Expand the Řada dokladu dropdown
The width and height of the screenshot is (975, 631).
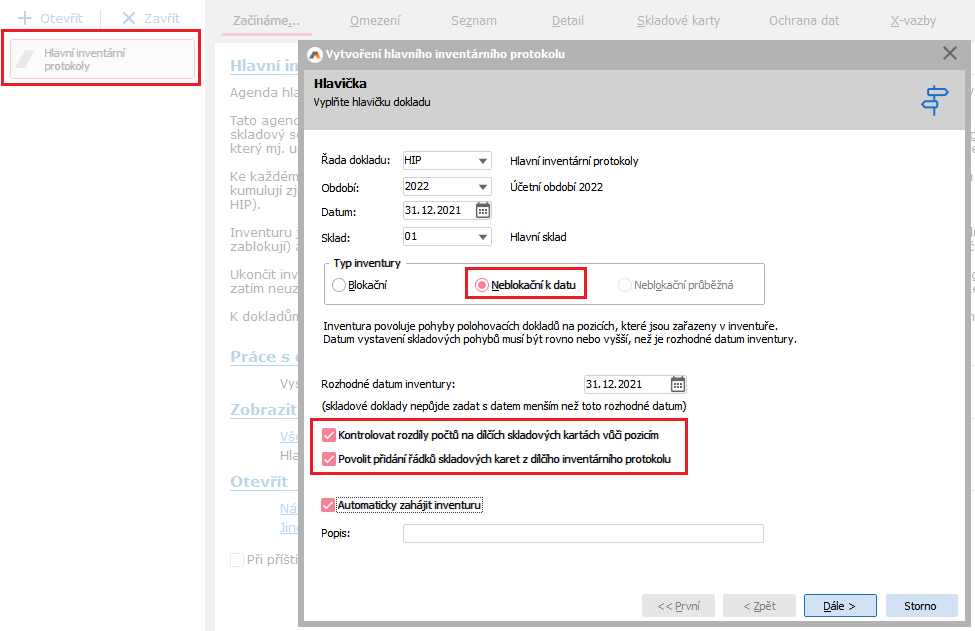[483, 161]
